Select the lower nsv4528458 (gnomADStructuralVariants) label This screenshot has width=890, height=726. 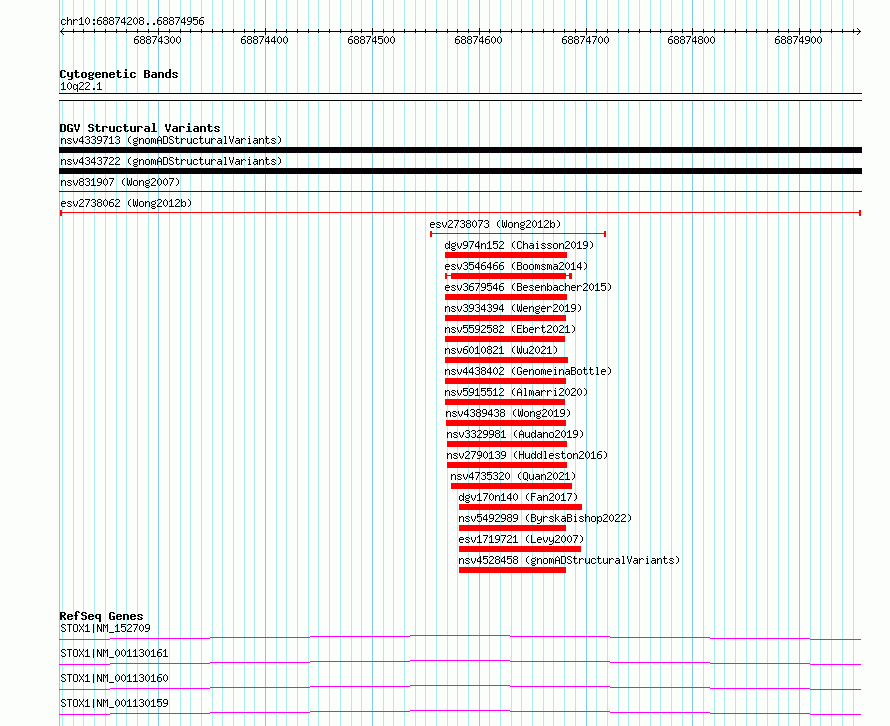[569, 560]
